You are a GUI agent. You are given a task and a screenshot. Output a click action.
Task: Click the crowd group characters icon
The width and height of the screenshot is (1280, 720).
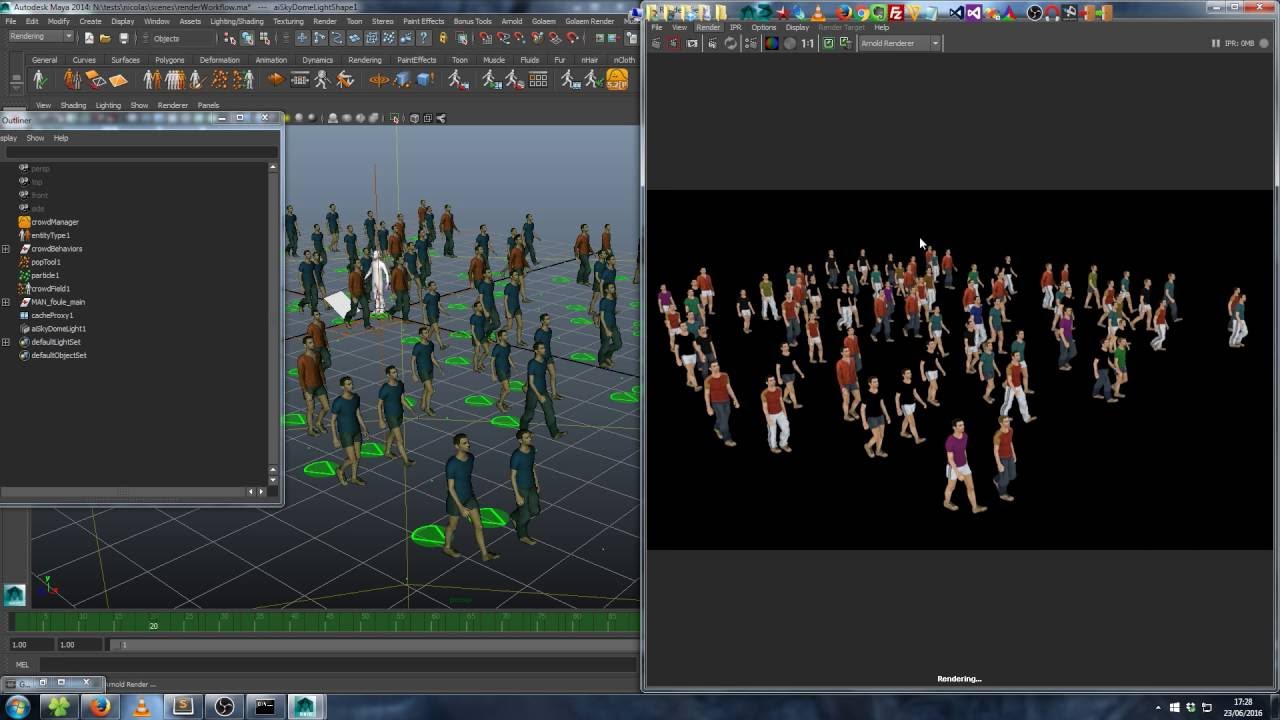pyautogui.click(x=175, y=80)
